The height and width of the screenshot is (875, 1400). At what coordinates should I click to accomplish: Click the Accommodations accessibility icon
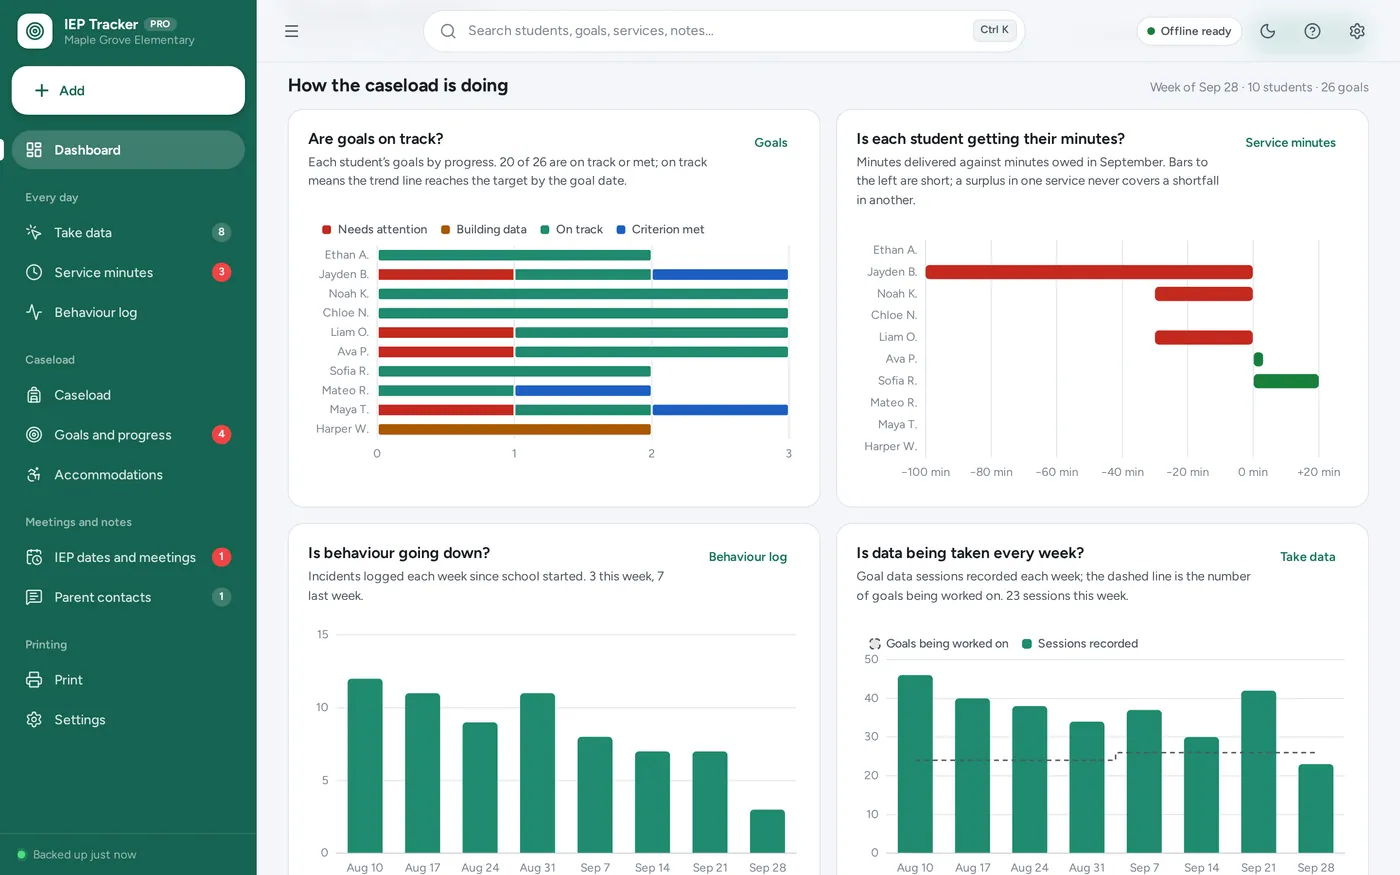(34, 475)
